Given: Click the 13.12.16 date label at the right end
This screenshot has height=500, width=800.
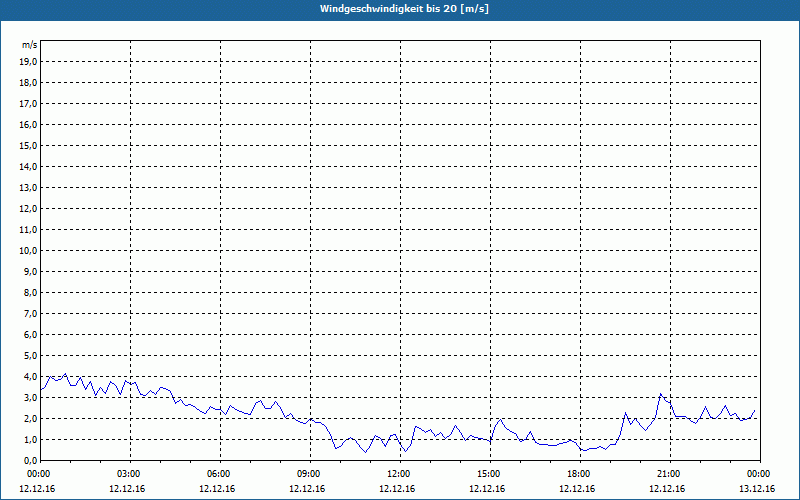Looking at the screenshot, I should point(758,489).
